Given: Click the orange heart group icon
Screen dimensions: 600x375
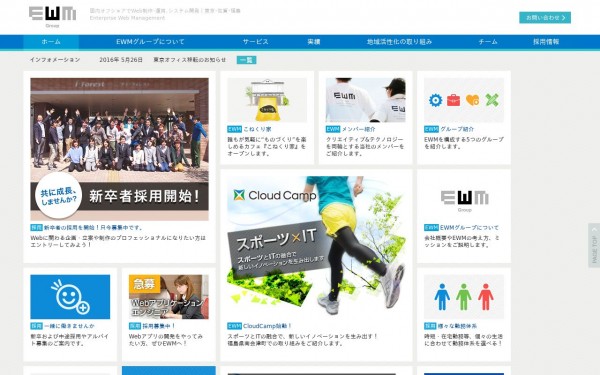Looking at the screenshot, I should point(473,100).
